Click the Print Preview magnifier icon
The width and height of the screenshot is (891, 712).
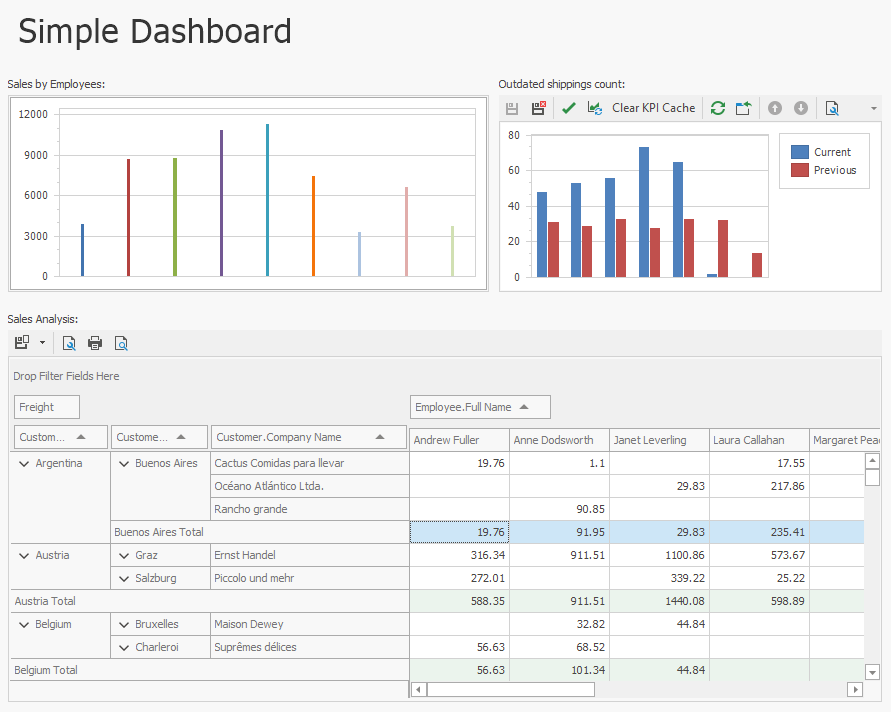tap(121, 343)
